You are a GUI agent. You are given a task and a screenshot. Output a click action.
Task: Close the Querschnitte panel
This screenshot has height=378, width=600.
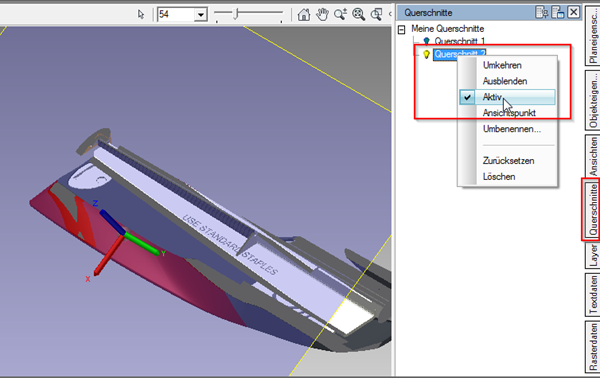[574, 12]
